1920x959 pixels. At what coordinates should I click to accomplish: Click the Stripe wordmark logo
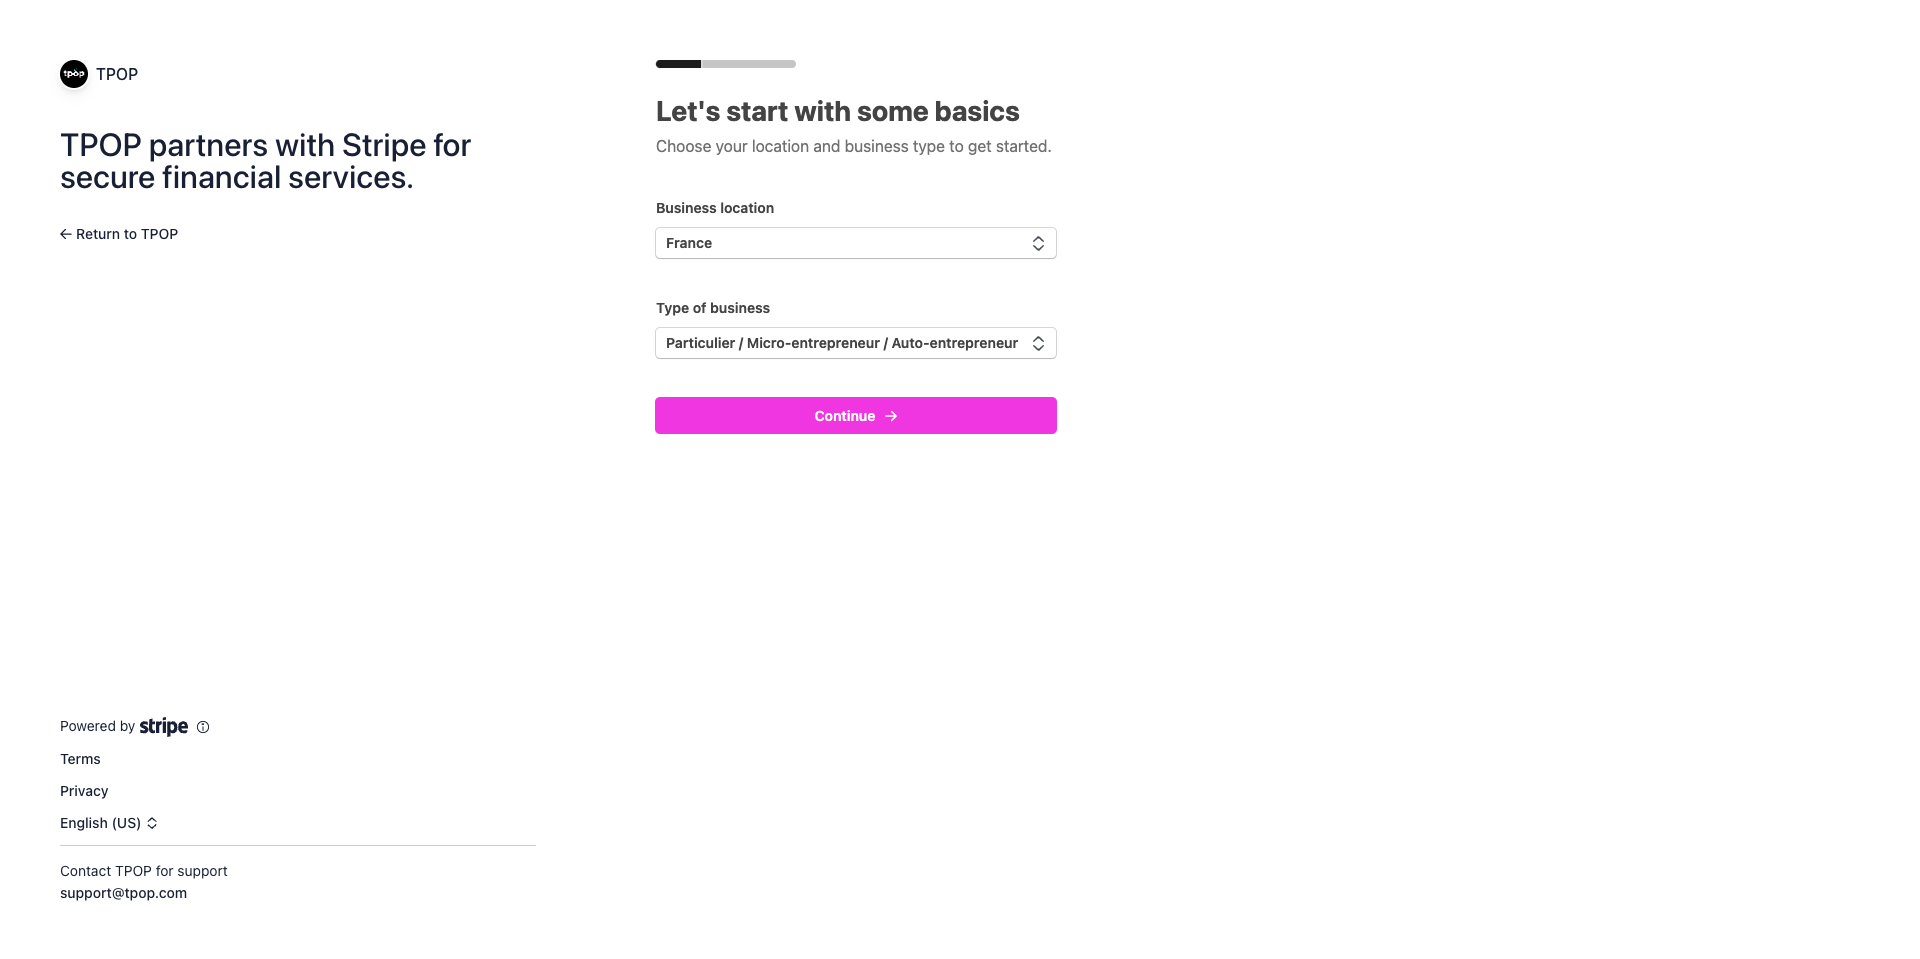pos(164,727)
